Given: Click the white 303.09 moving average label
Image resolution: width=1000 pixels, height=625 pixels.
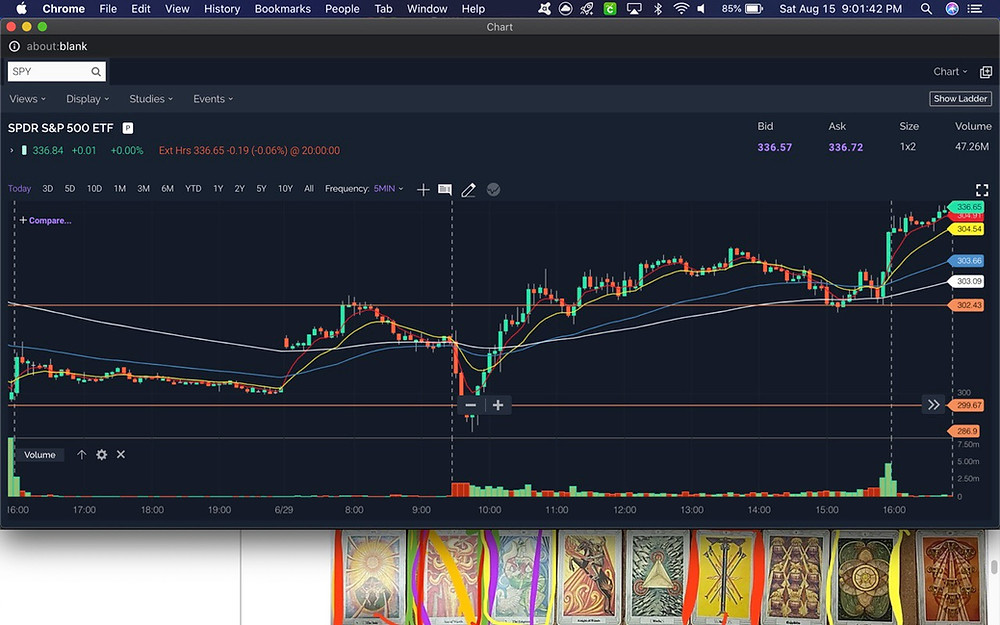Looking at the screenshot, I should point(966,281).
